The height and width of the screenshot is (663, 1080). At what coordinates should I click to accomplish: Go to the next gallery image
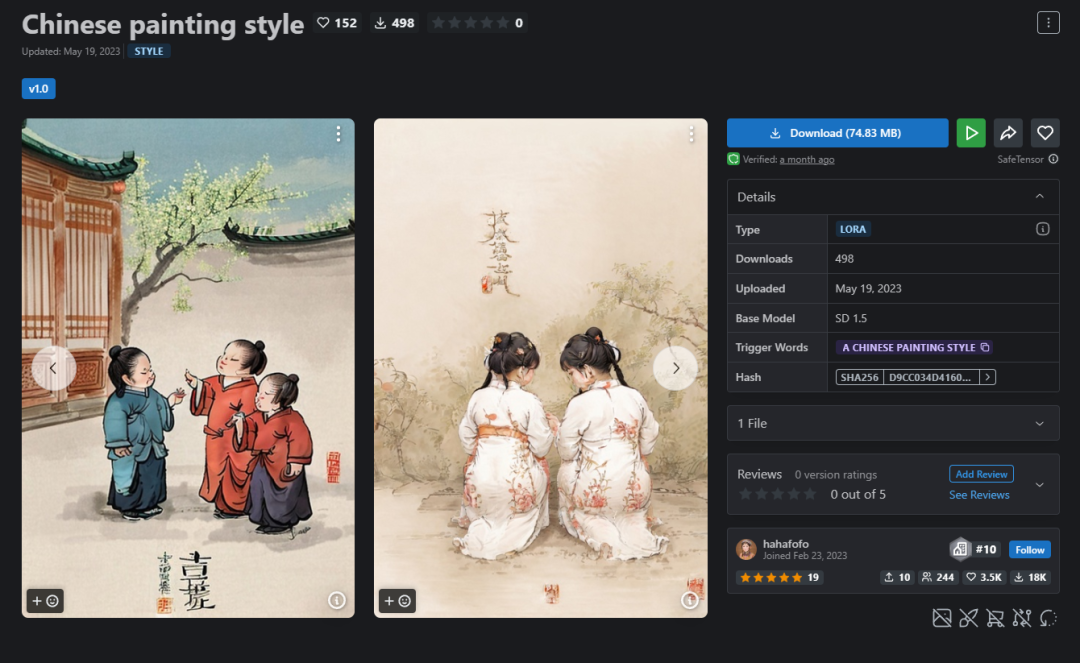(x=675, y=368)
